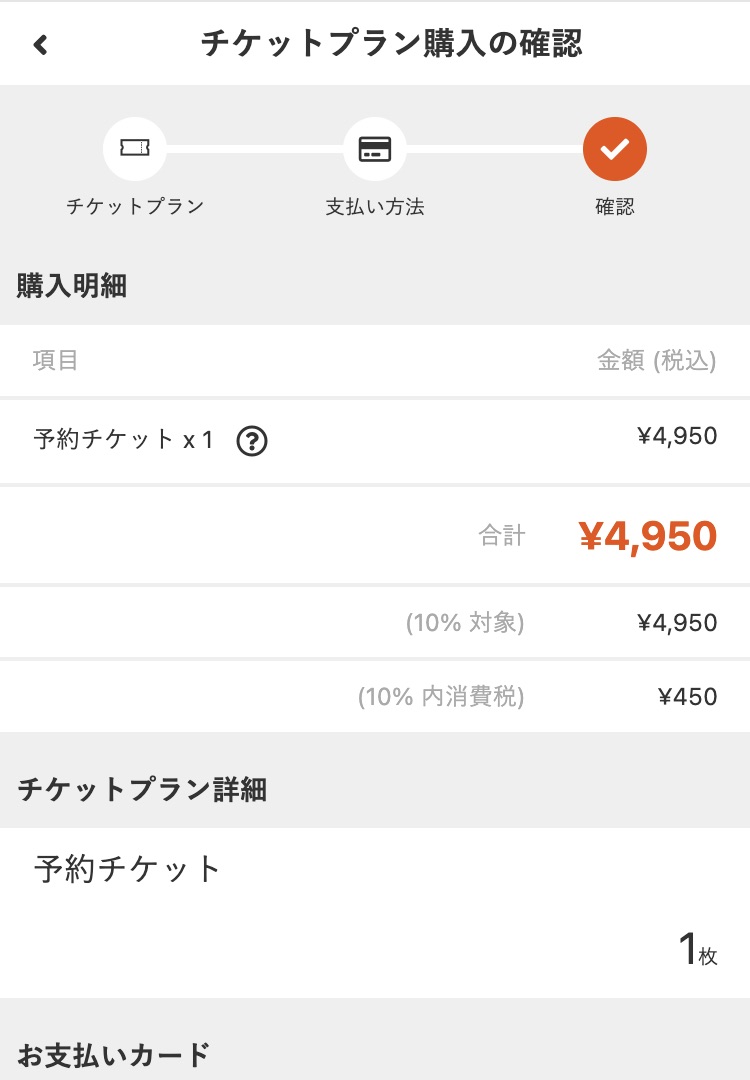Select the credit card payment step icon
This screenshot has width=750, height=1080.
coord(375,149)
